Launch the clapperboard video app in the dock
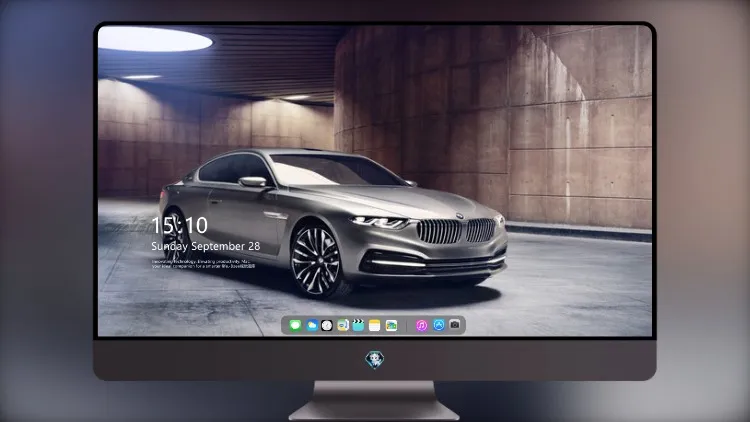 pos(358,325)
